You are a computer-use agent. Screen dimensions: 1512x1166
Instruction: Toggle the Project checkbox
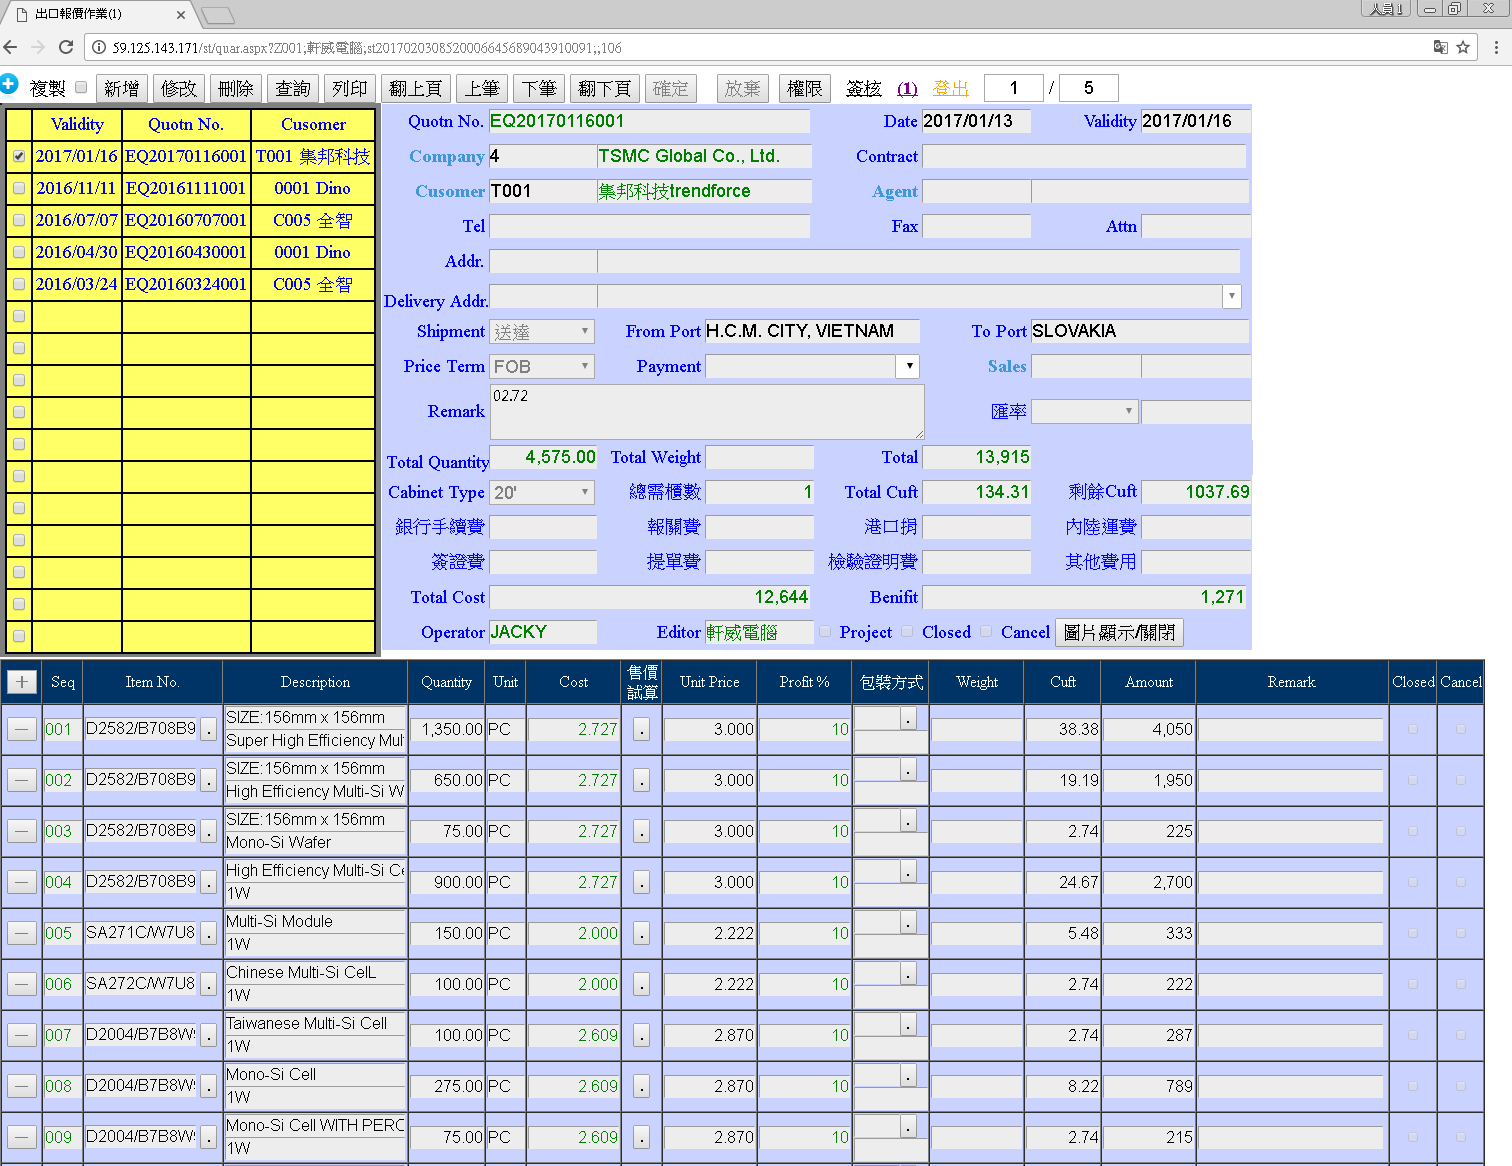825,631
